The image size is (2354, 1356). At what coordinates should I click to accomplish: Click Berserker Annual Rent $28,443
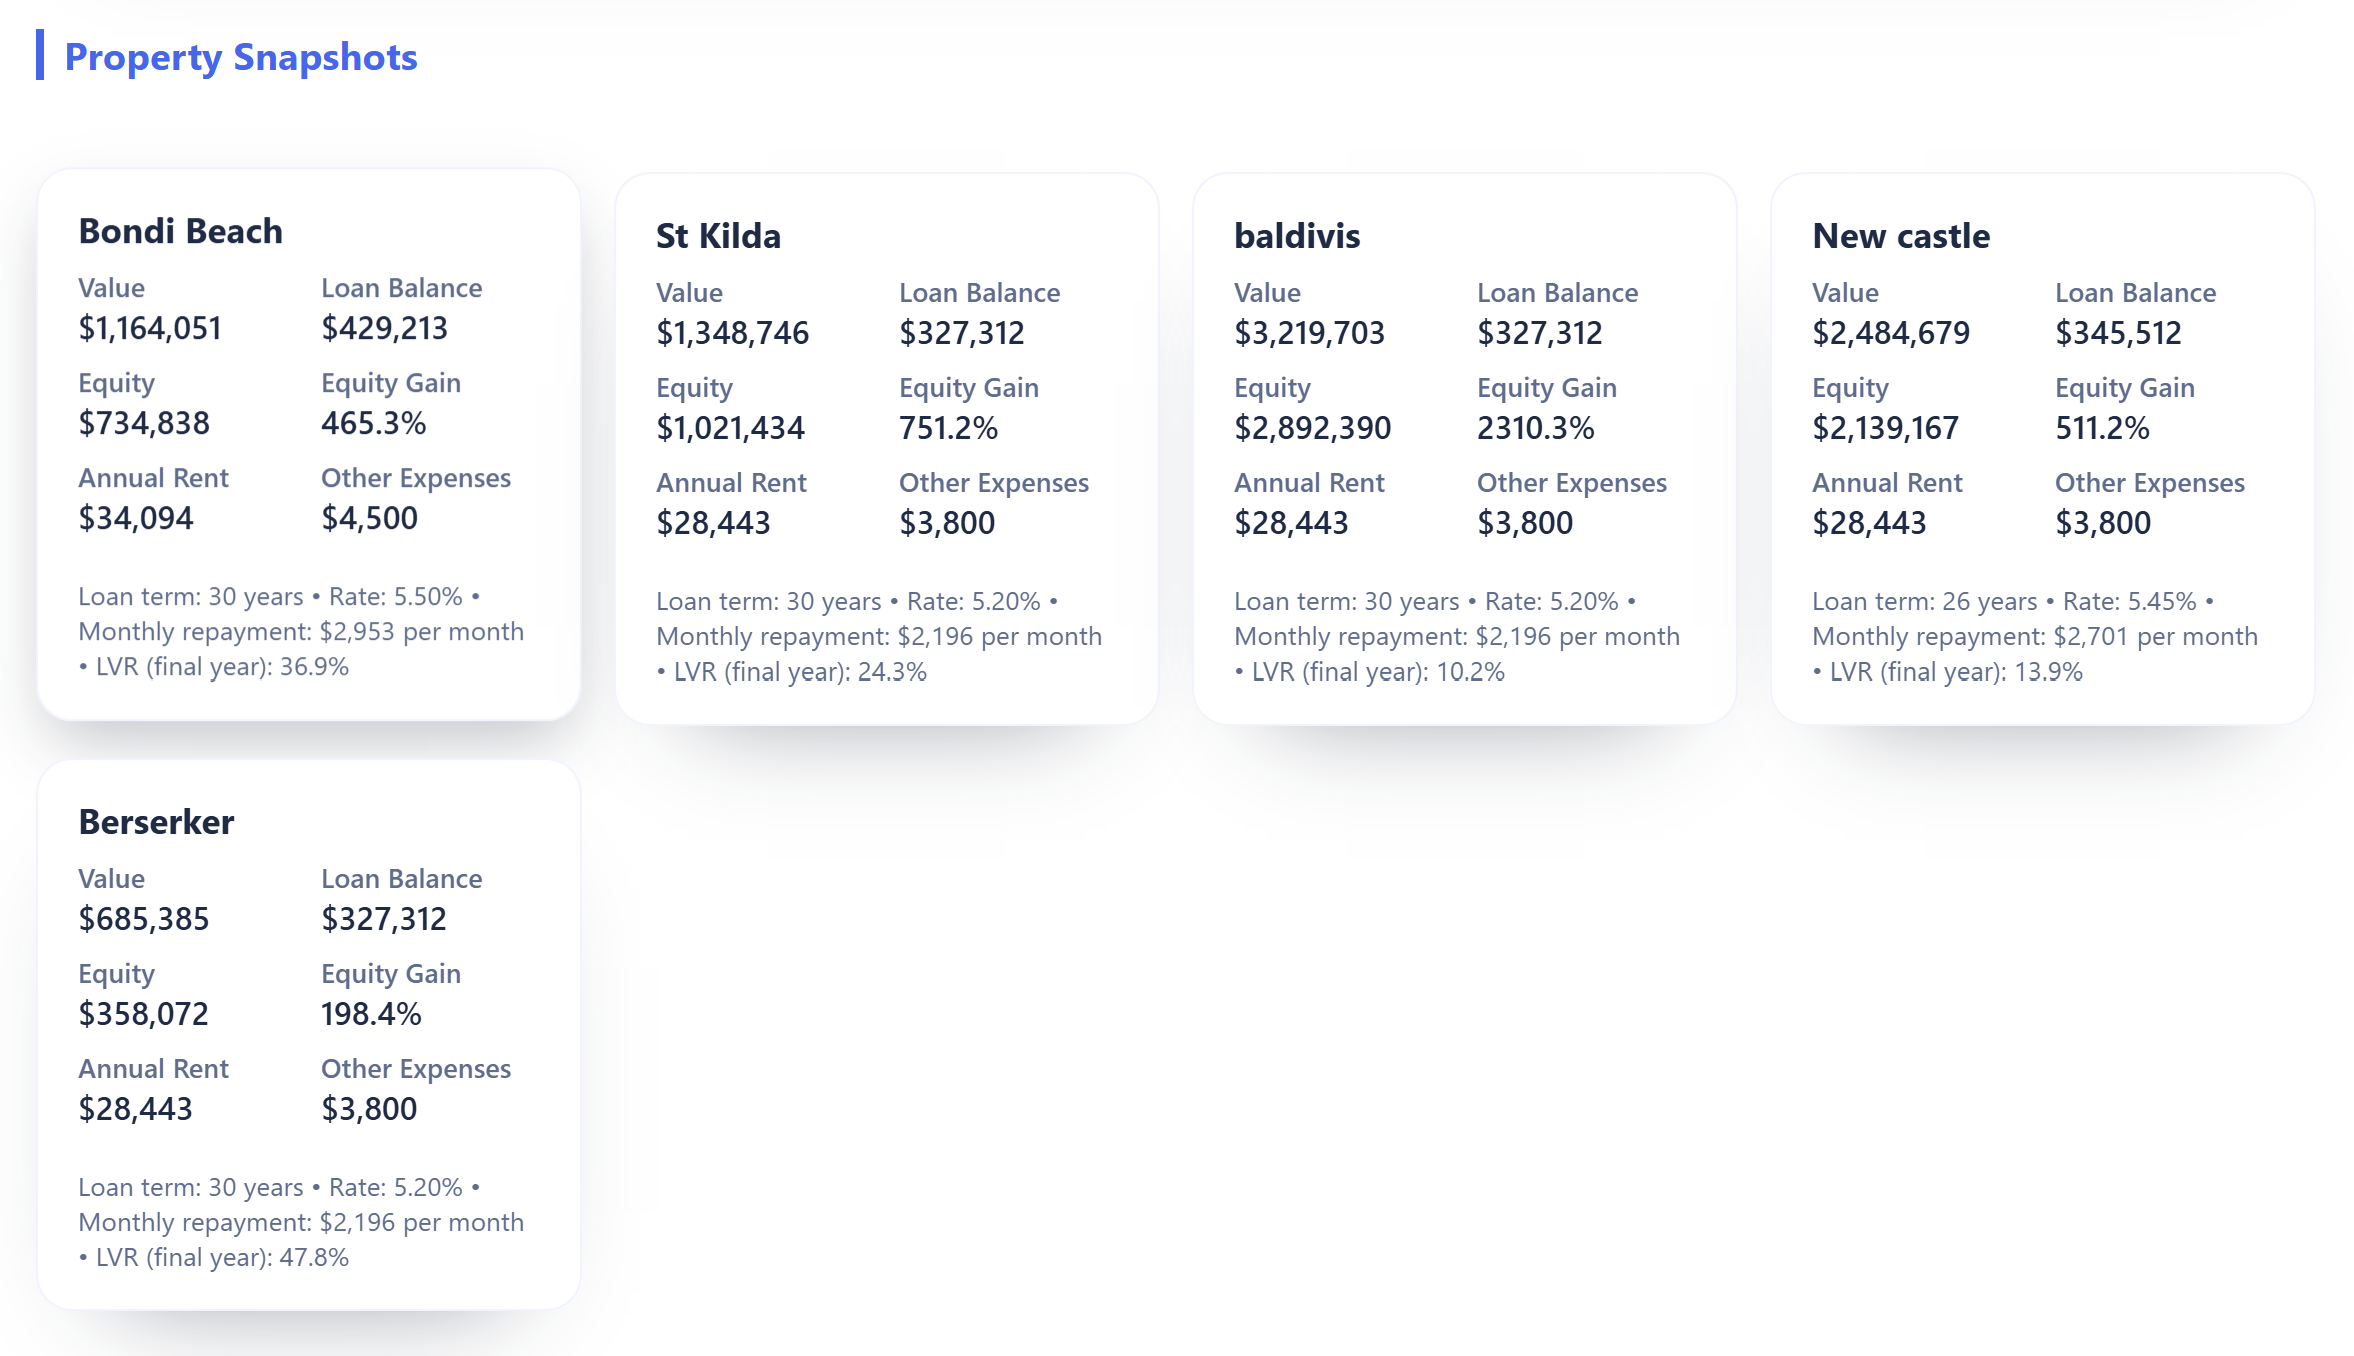[x=136, y=1108]
